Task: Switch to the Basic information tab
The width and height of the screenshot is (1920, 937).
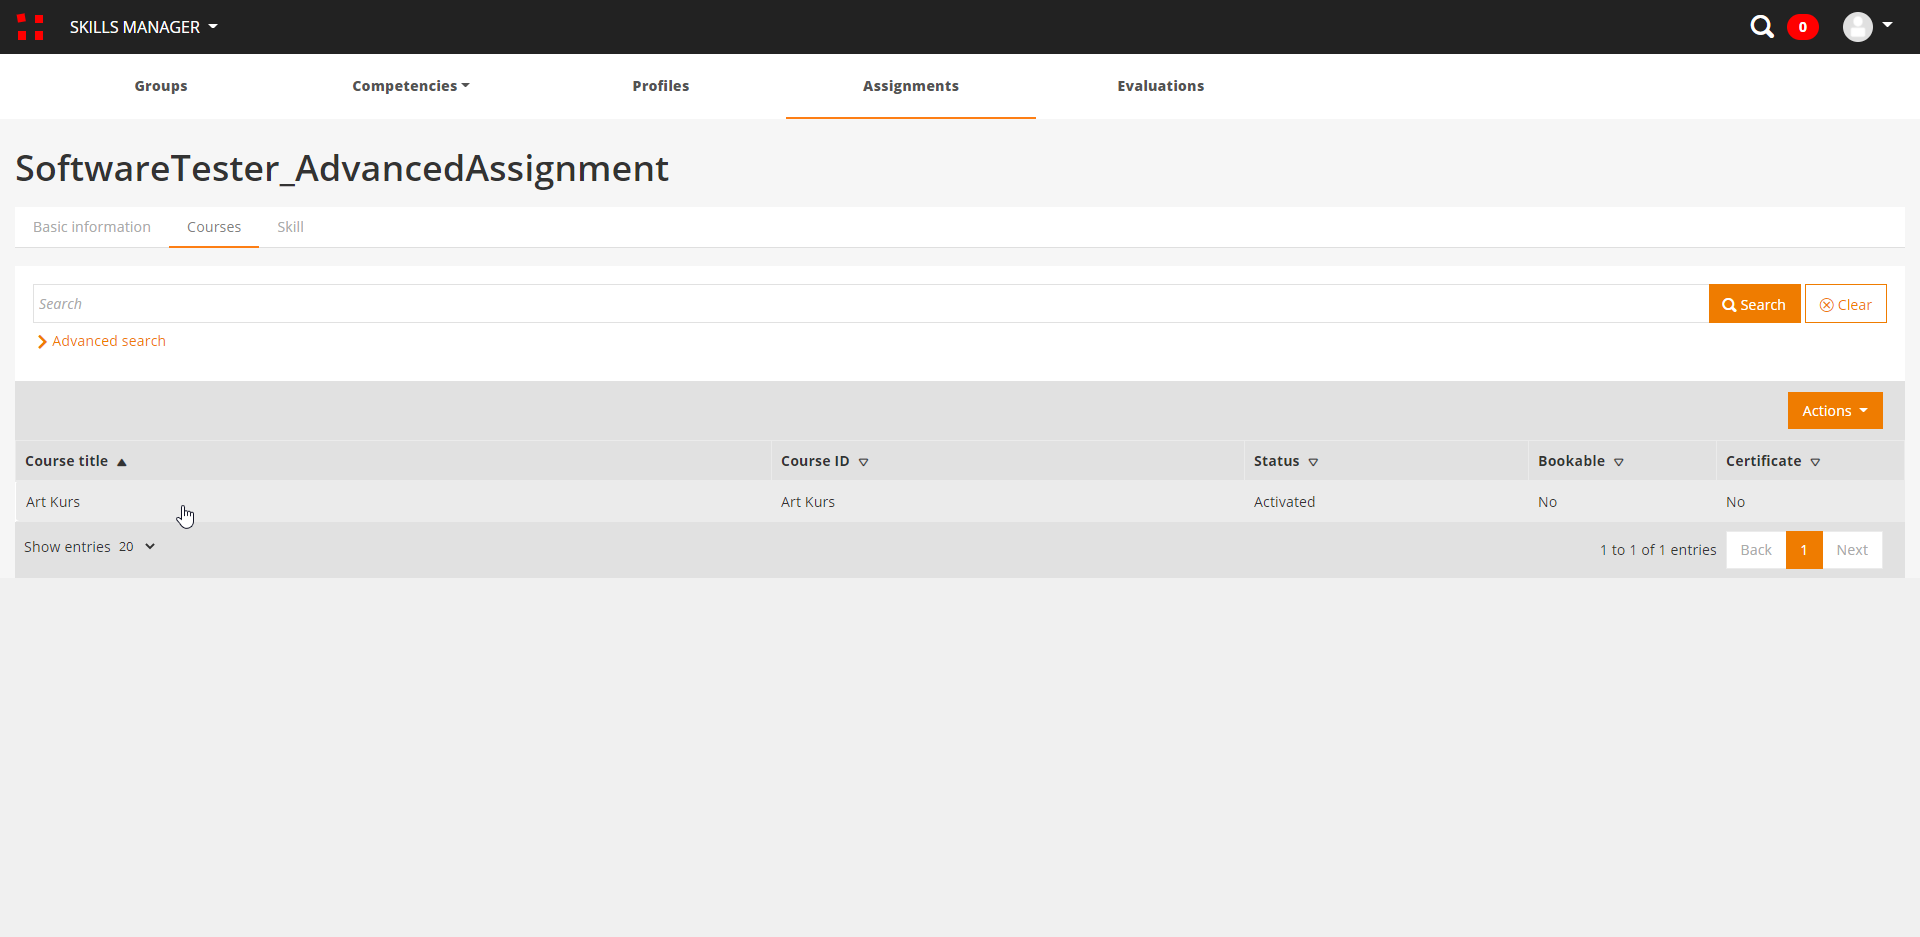Action: [92, 227]
